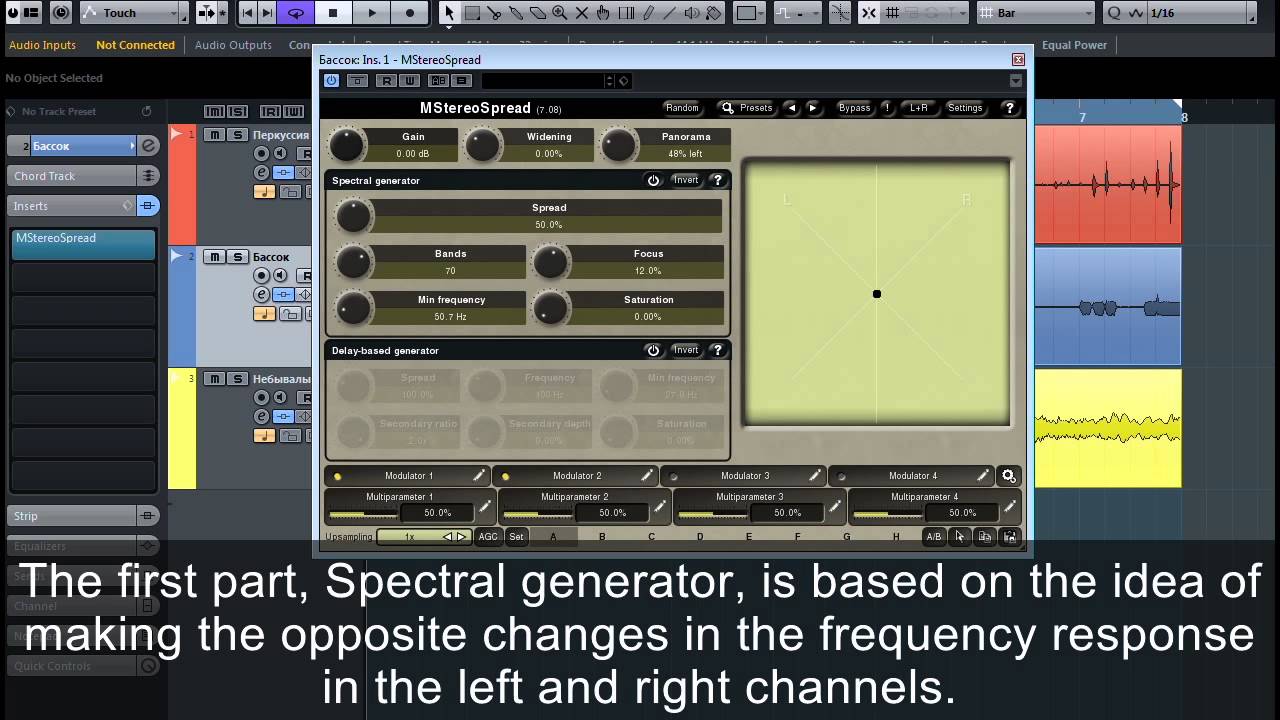The width and height of the screenshot is (1280, 720).
Task: Click Invert in Delay-based generator
Action: tap(686, 350)
